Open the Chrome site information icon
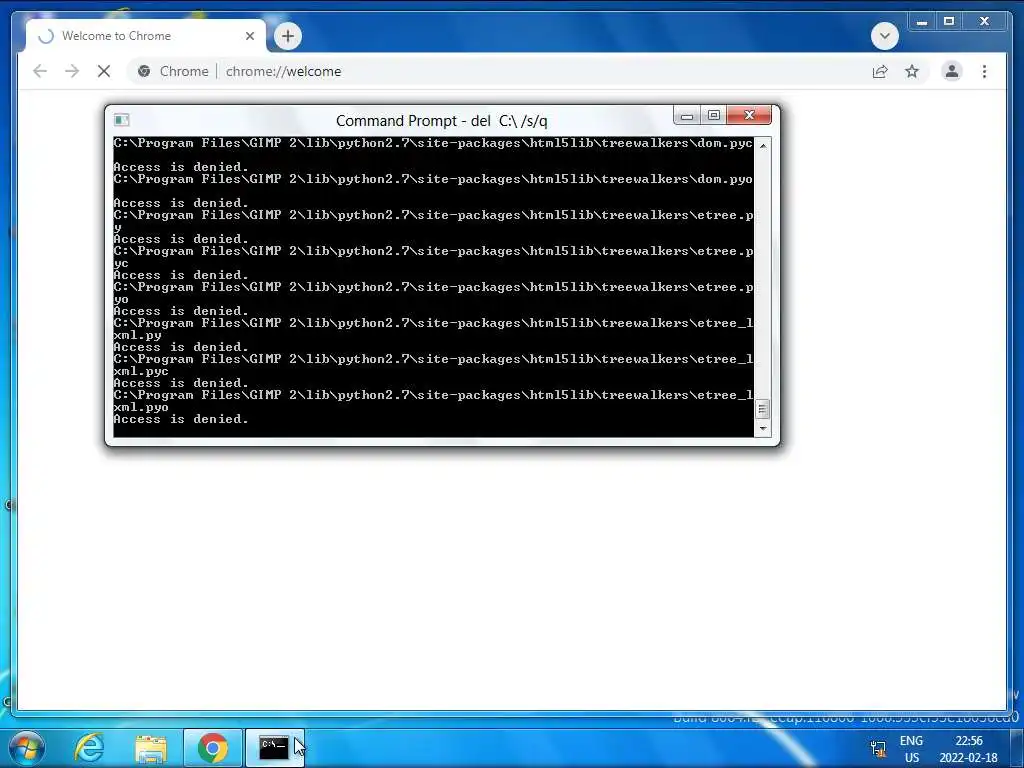This screenshot has height=768, width=1024. (144, 71)
